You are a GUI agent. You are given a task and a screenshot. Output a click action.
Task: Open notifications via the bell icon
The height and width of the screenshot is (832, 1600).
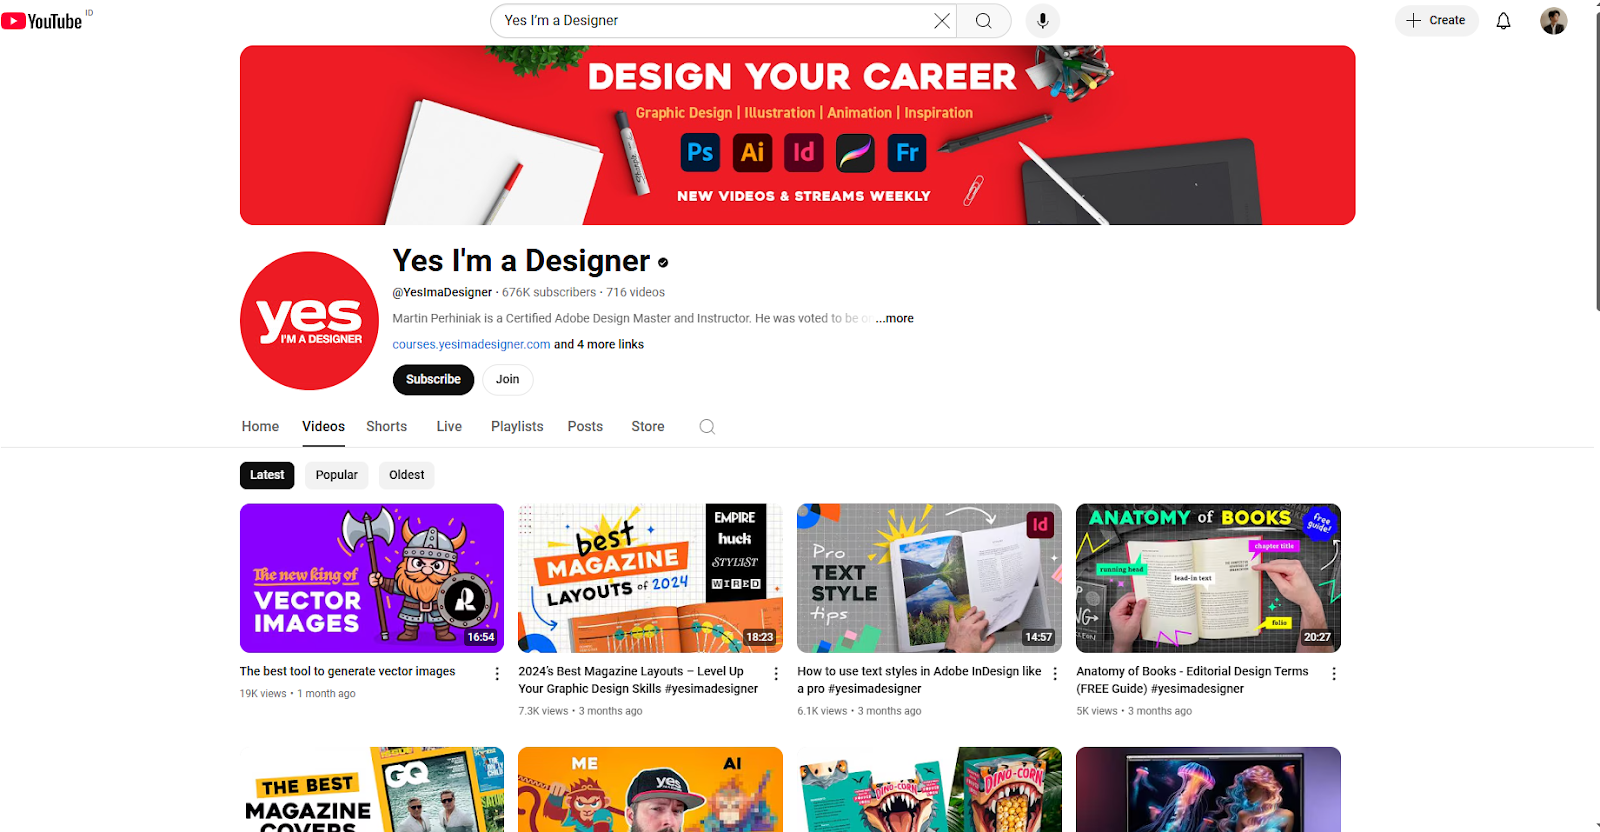[1503, 21]
